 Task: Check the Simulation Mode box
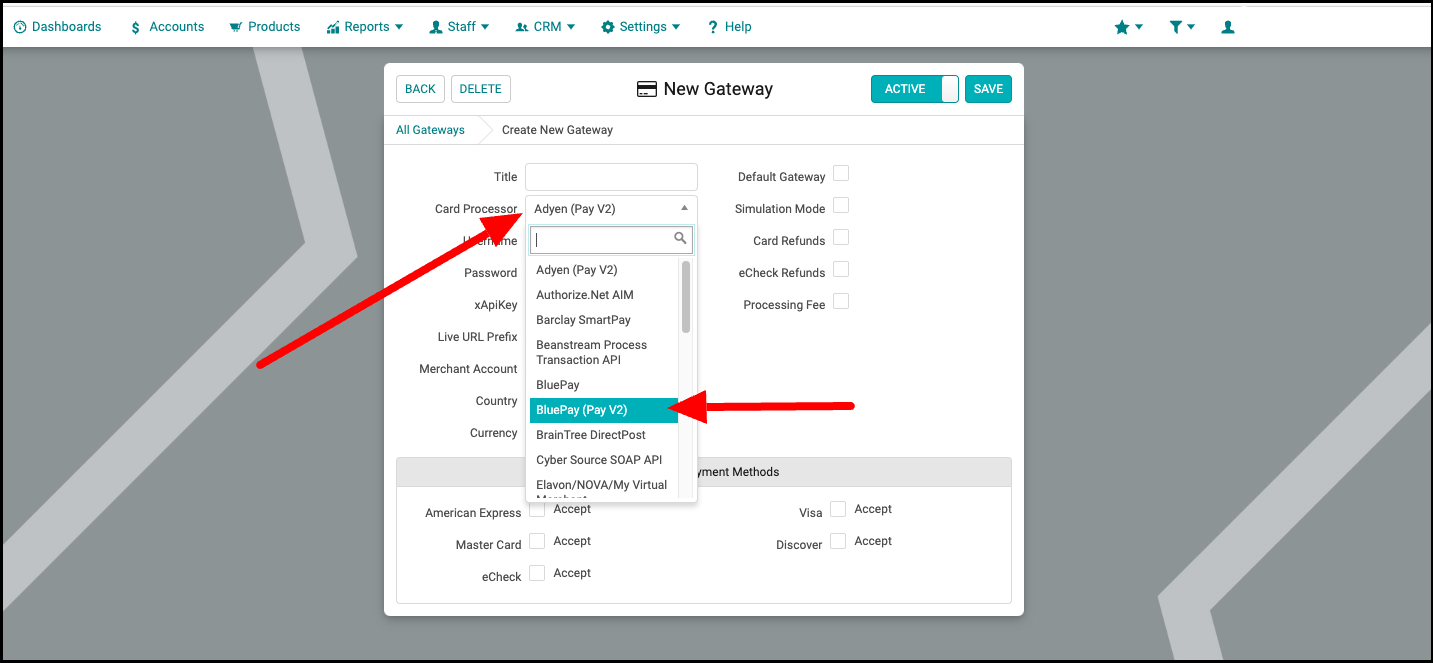tap(841, 206)
